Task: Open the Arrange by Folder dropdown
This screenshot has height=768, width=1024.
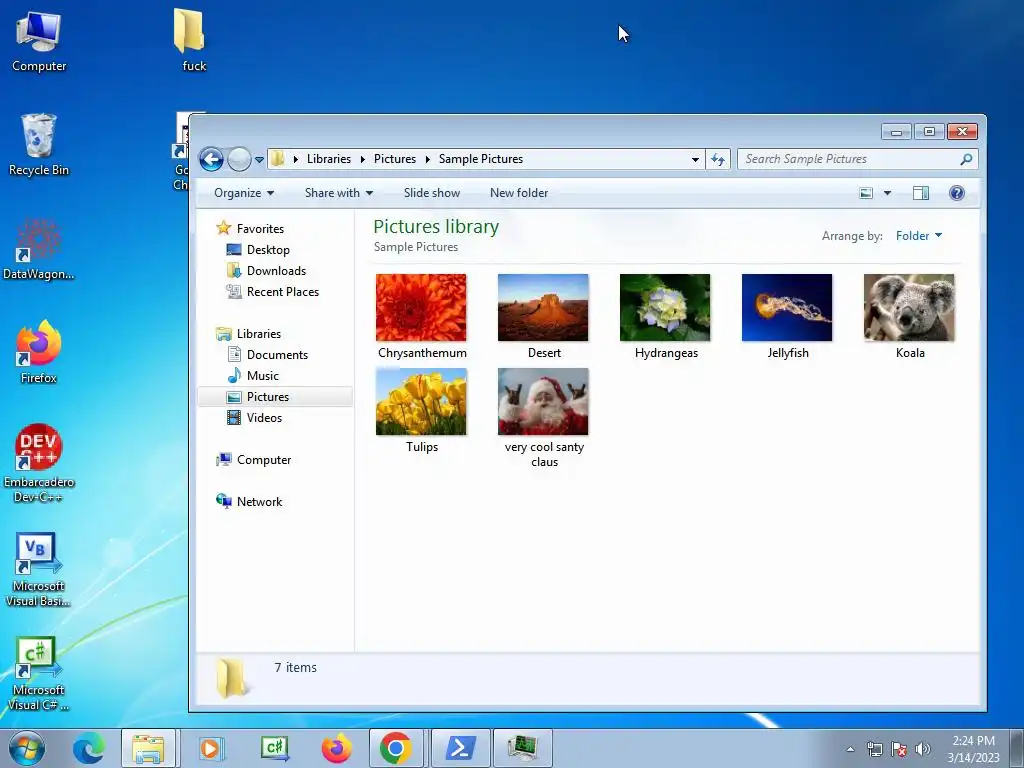Action: 919,236
